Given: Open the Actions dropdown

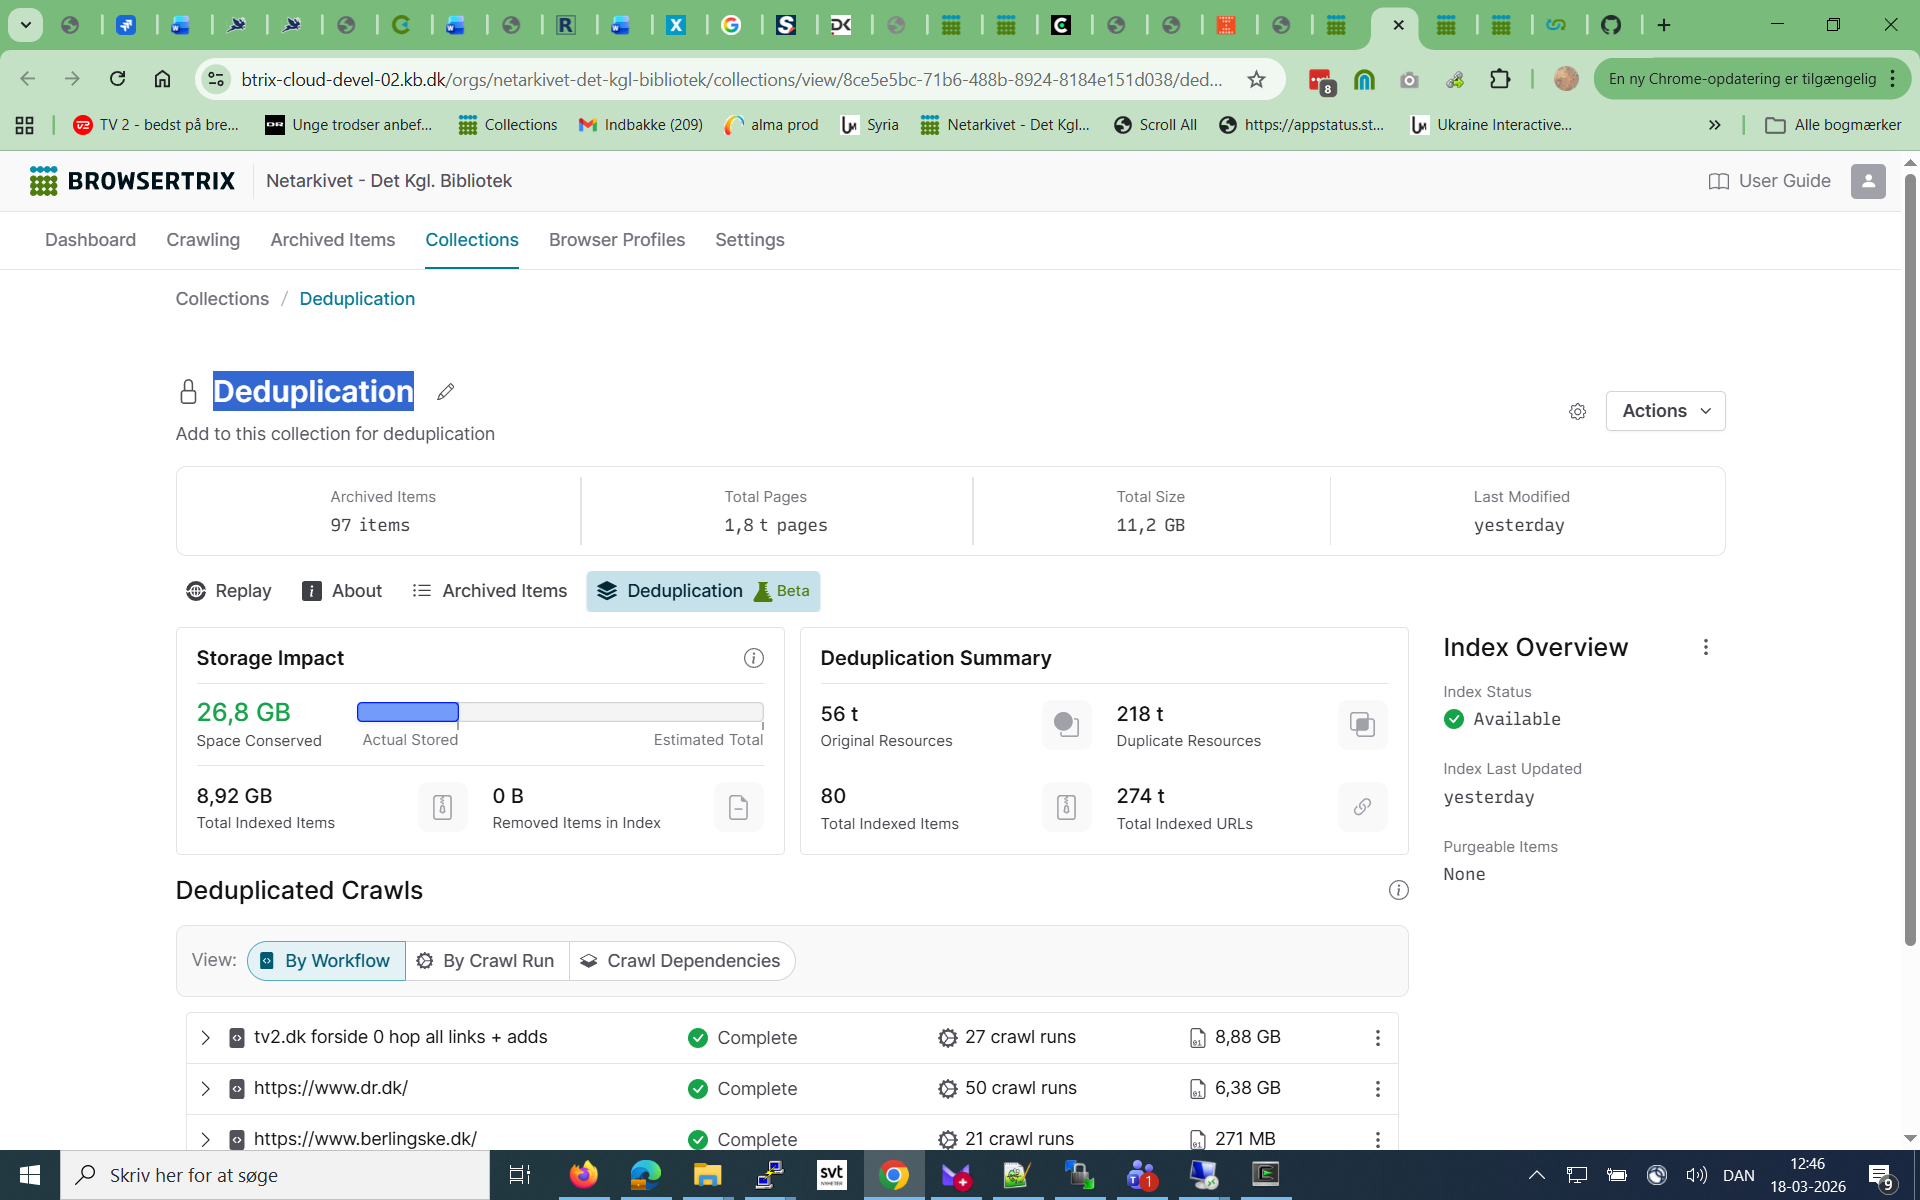Looking at the screenshot, I should 1665,411.
